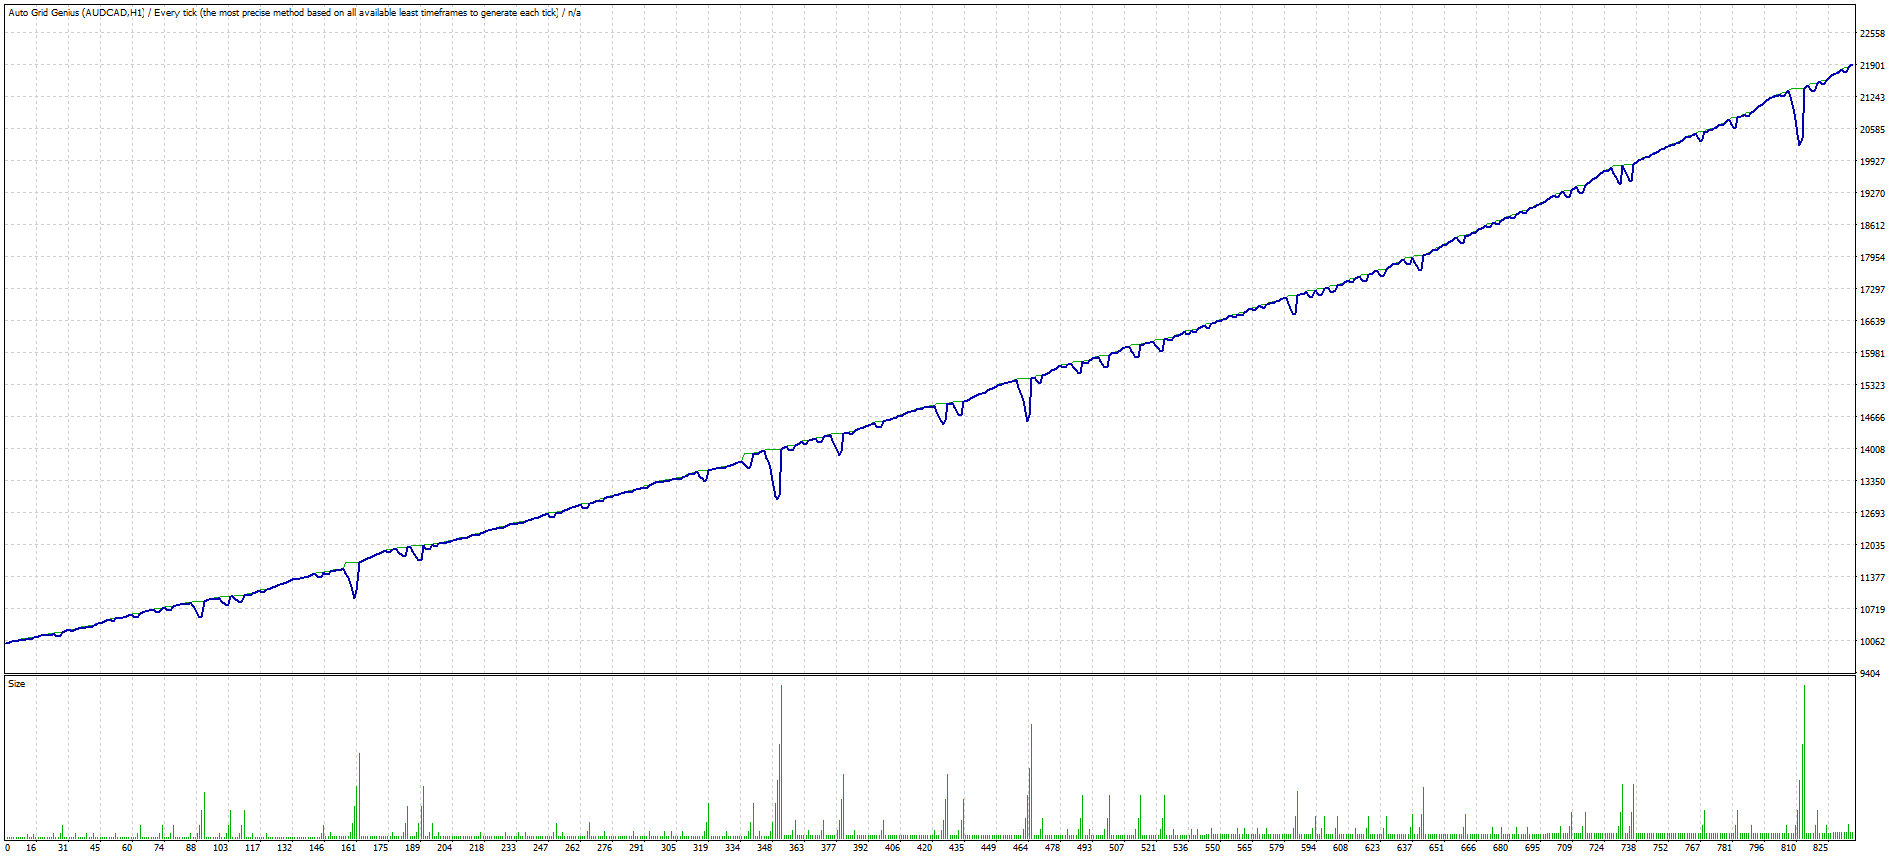This screenshot has width=1900, height=857.
Task: Select the 18612 value on the right axis
Action: pyautogui.click(x=1872, y=226)
